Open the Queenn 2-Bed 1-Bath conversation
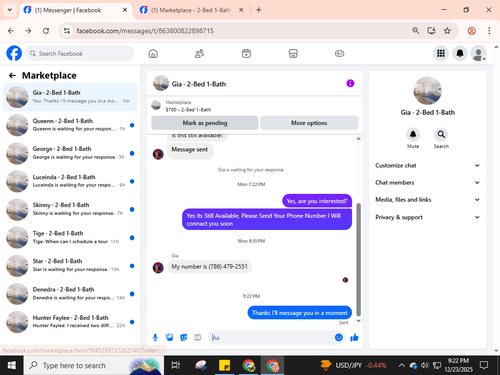Image resolution: width=500 pixels, height=375 pixels. [70, 125]
